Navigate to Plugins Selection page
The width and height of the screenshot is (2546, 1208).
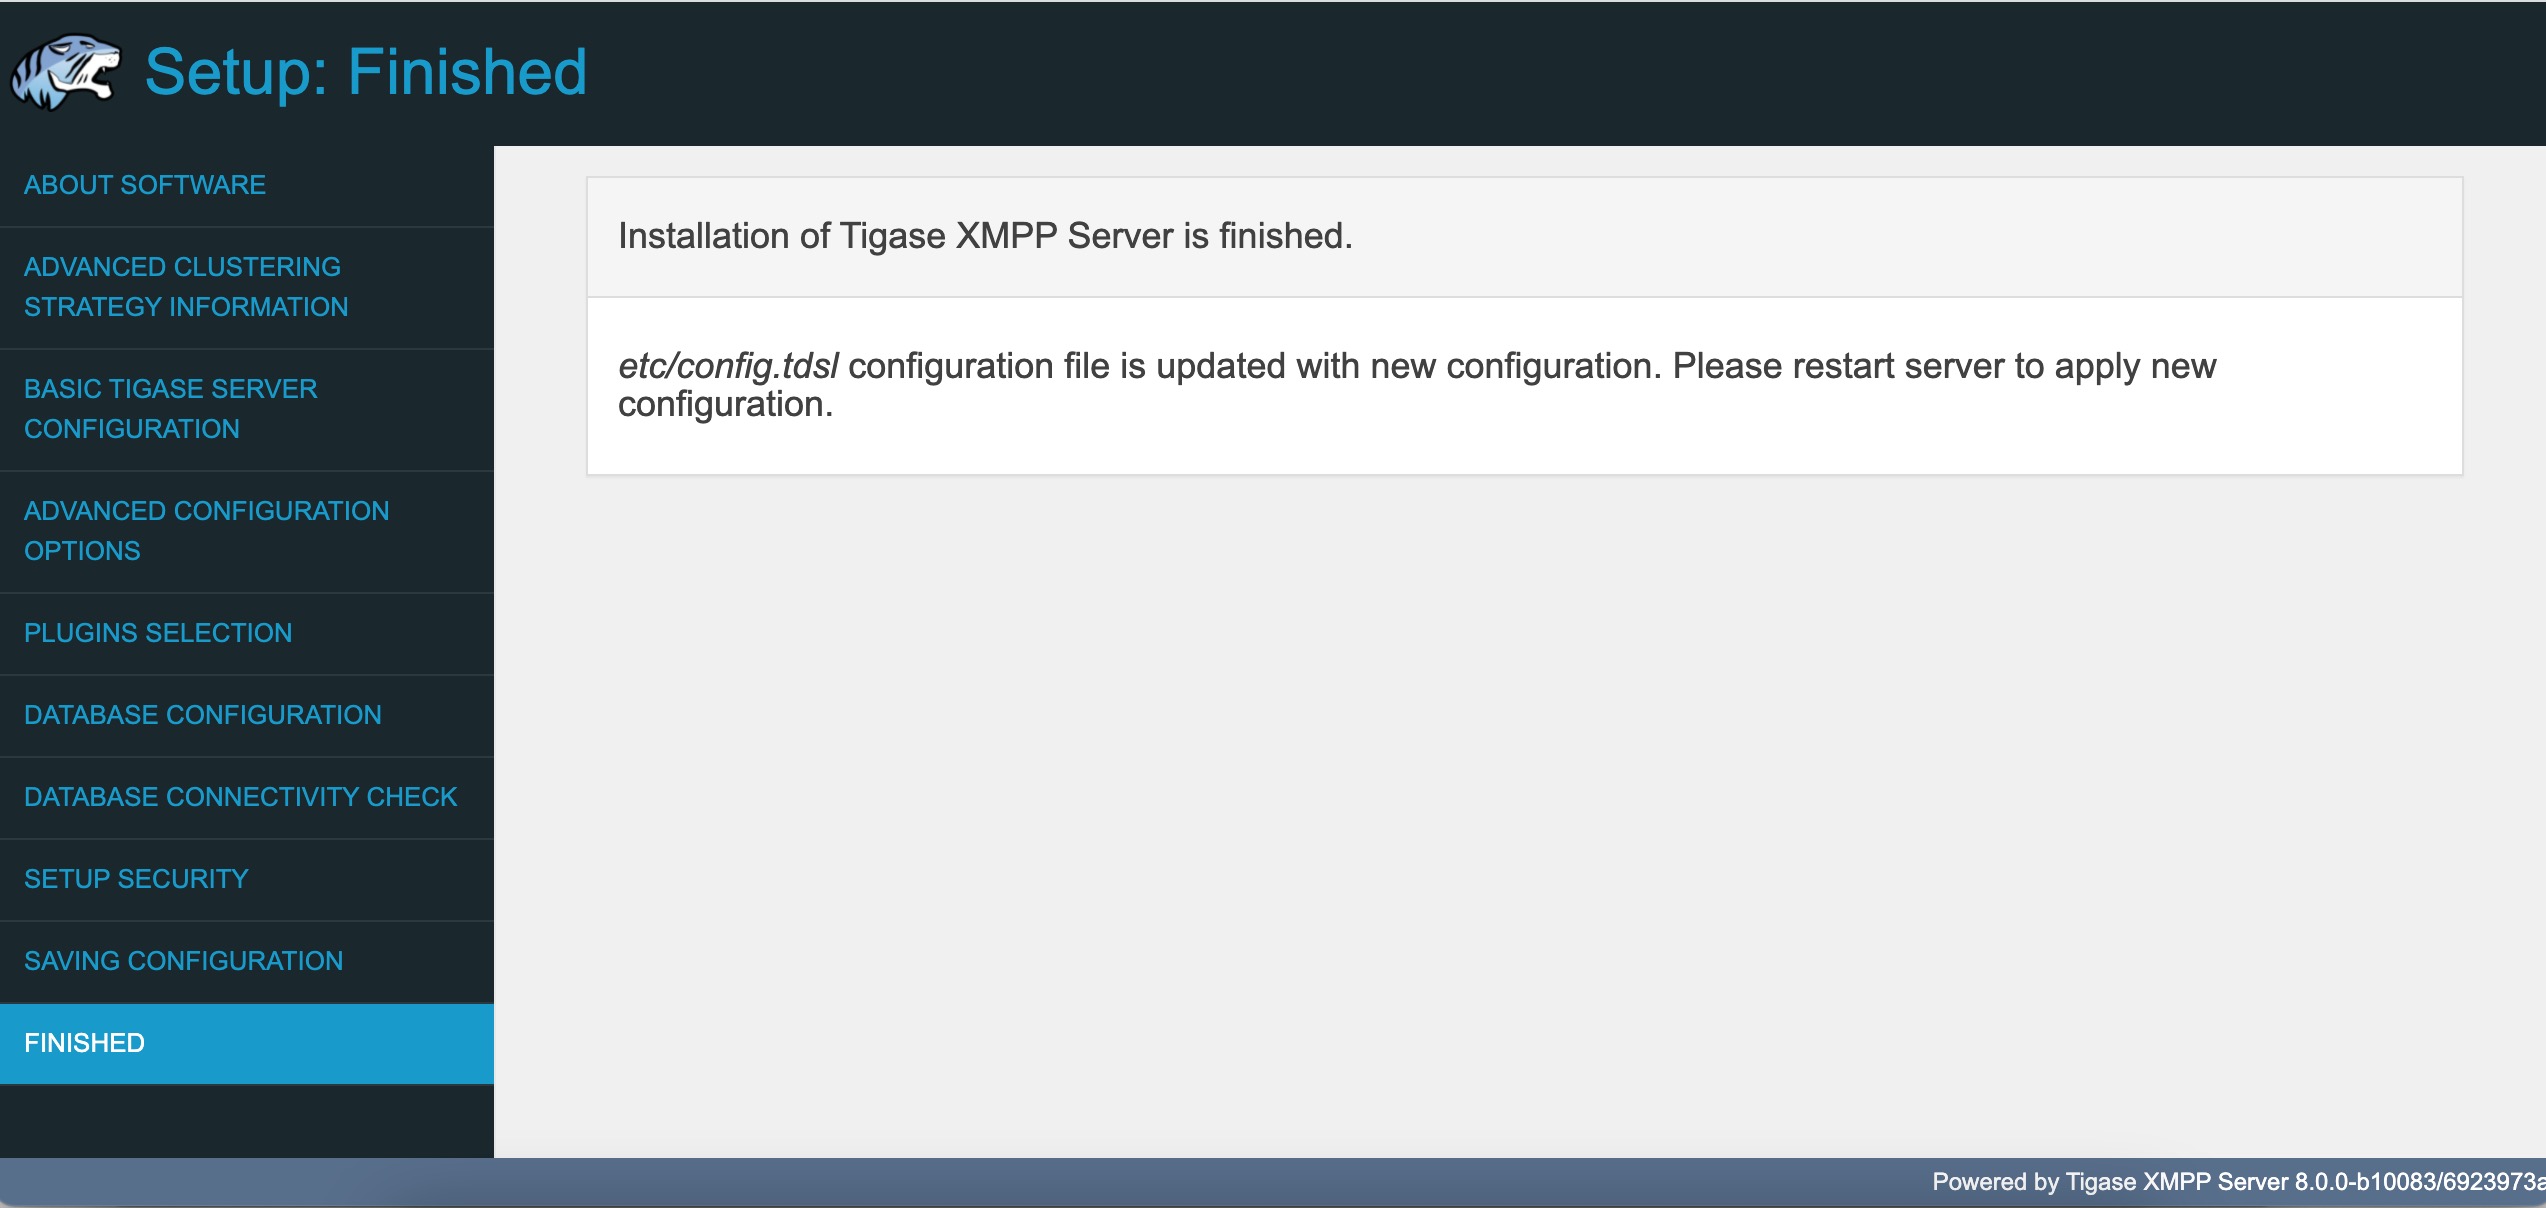click(156, 633)
